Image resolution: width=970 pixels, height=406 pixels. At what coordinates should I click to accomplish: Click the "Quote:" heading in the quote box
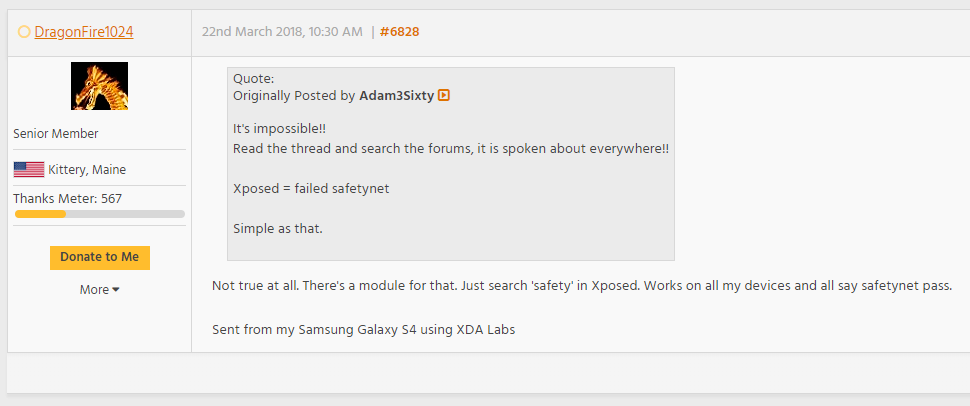point(253,79)
